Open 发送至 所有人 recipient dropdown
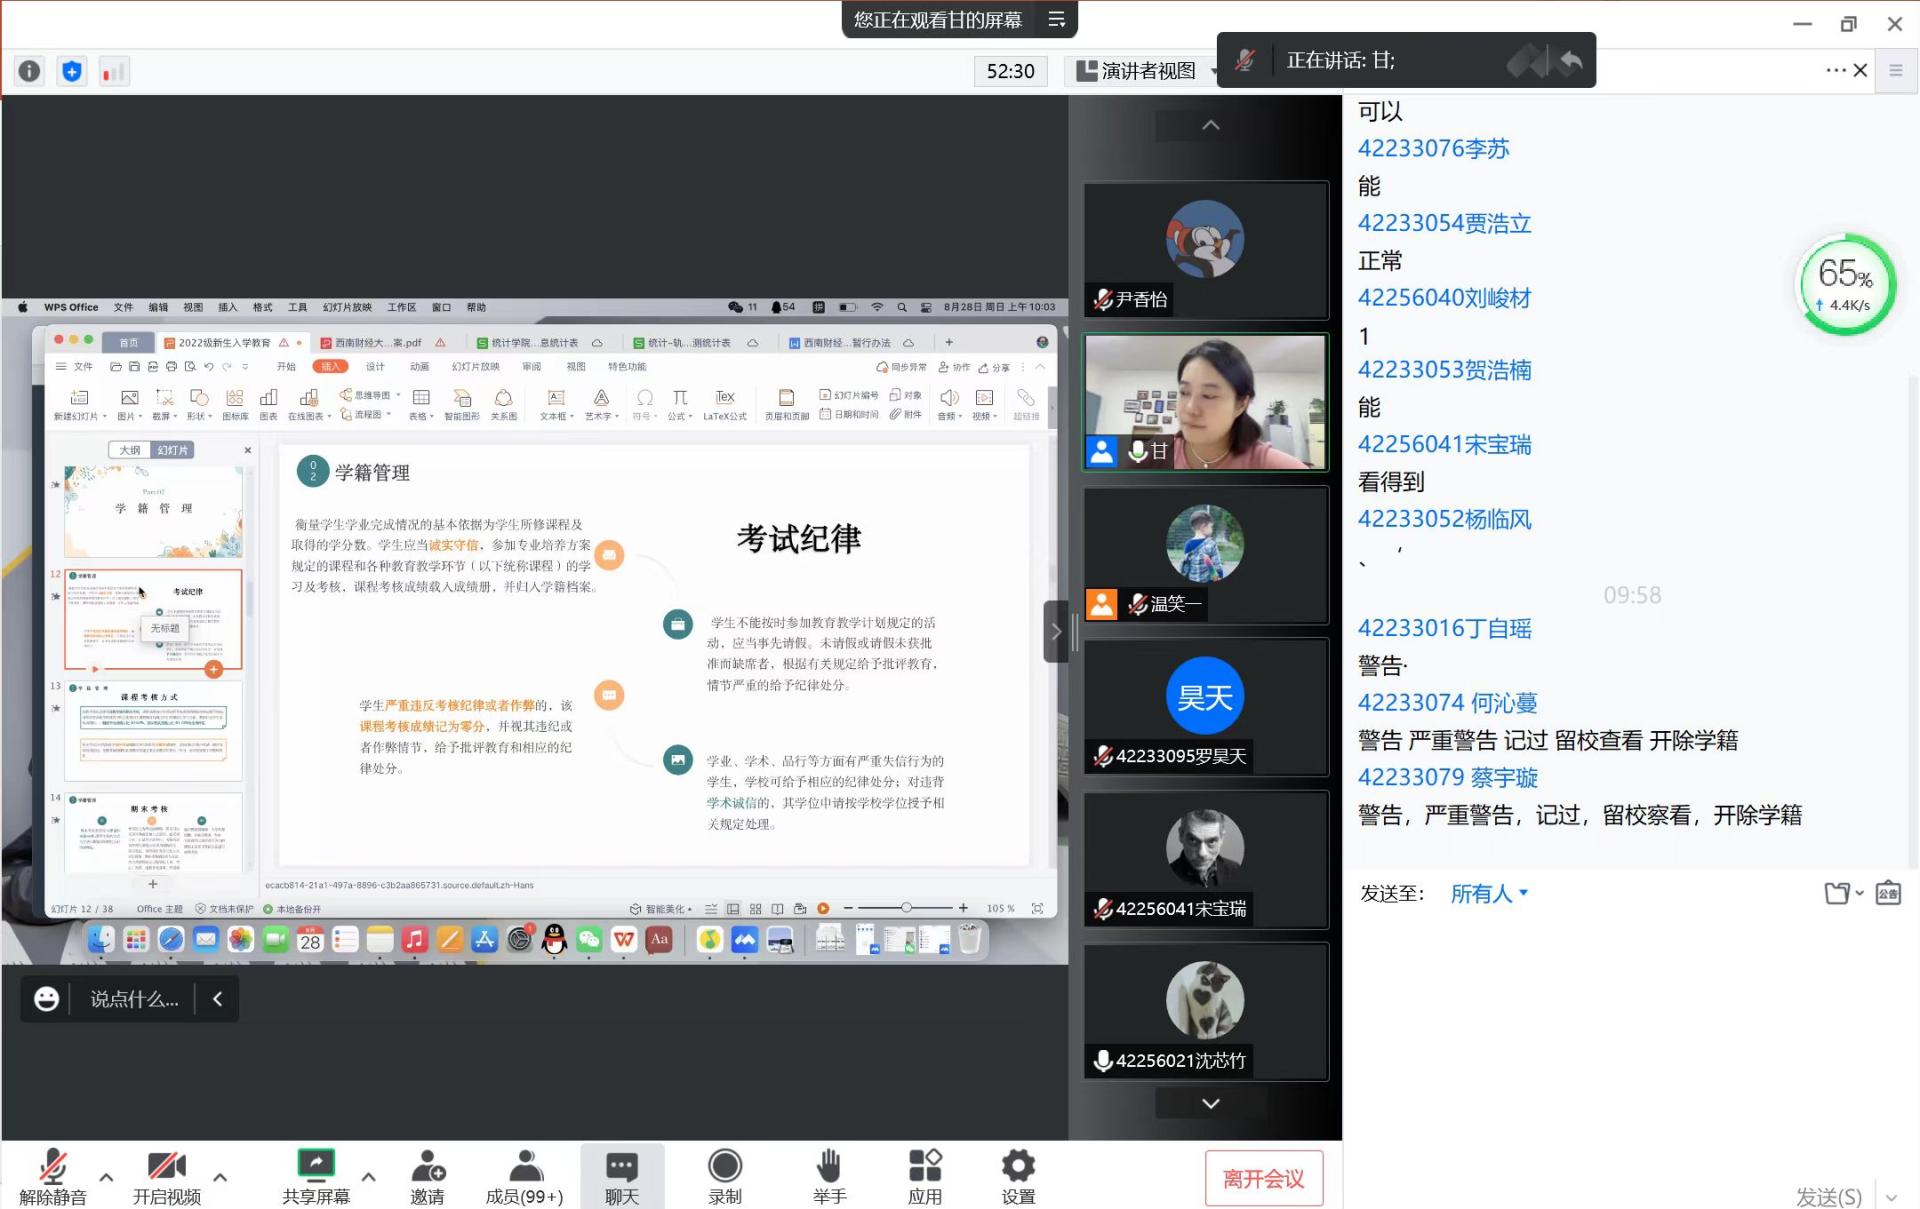The image size is (1920, 1209). coord(1489,893)
